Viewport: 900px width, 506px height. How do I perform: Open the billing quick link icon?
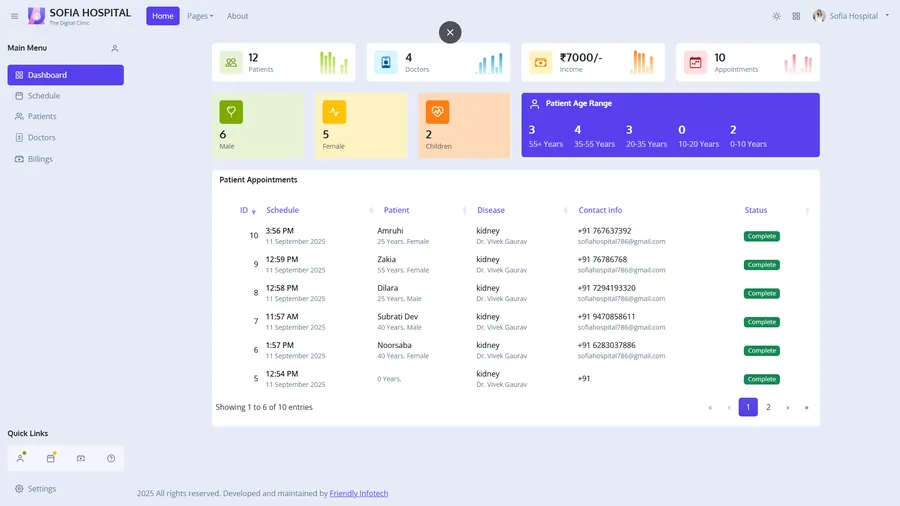[x=81, y=458]
